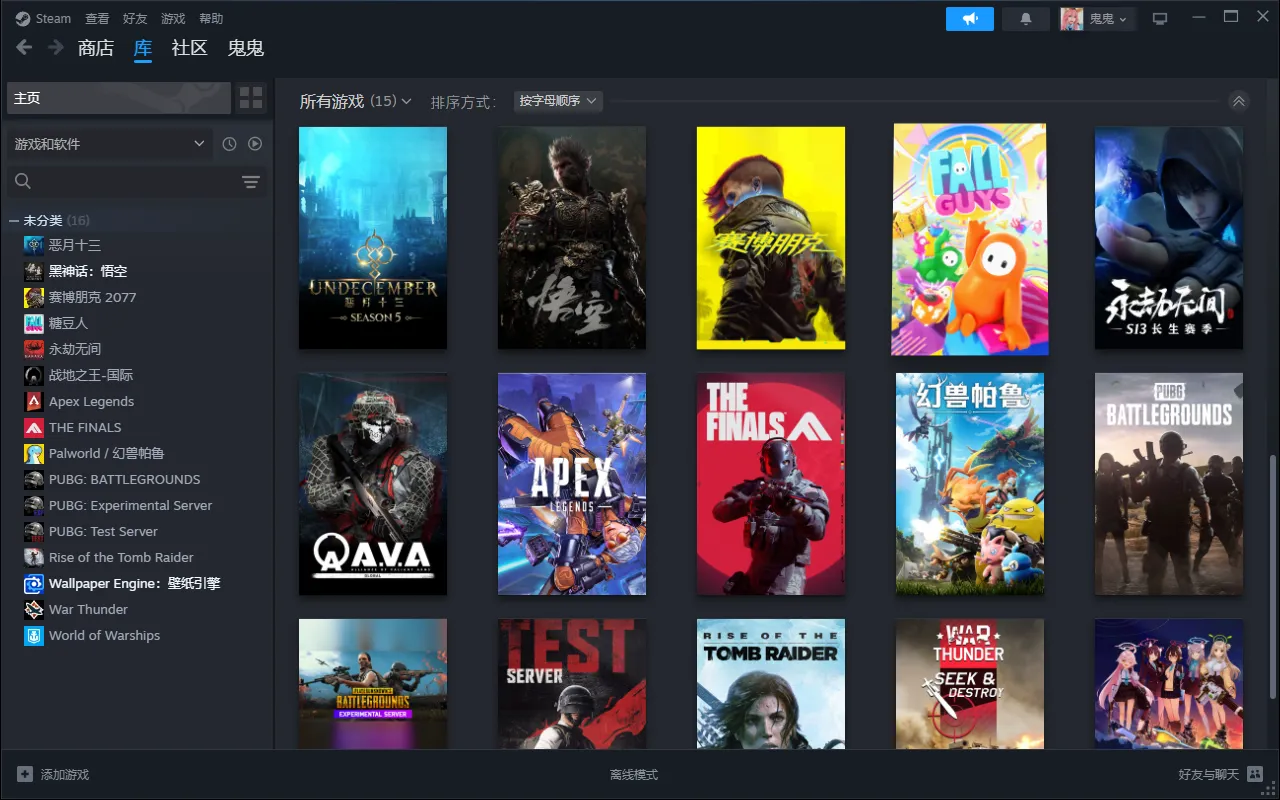Image resolution: width=1280 pixels, height=800 pixels.
Task: Open the Fall Guys cover
Action: pyautogui.click(x=970, y=239)
